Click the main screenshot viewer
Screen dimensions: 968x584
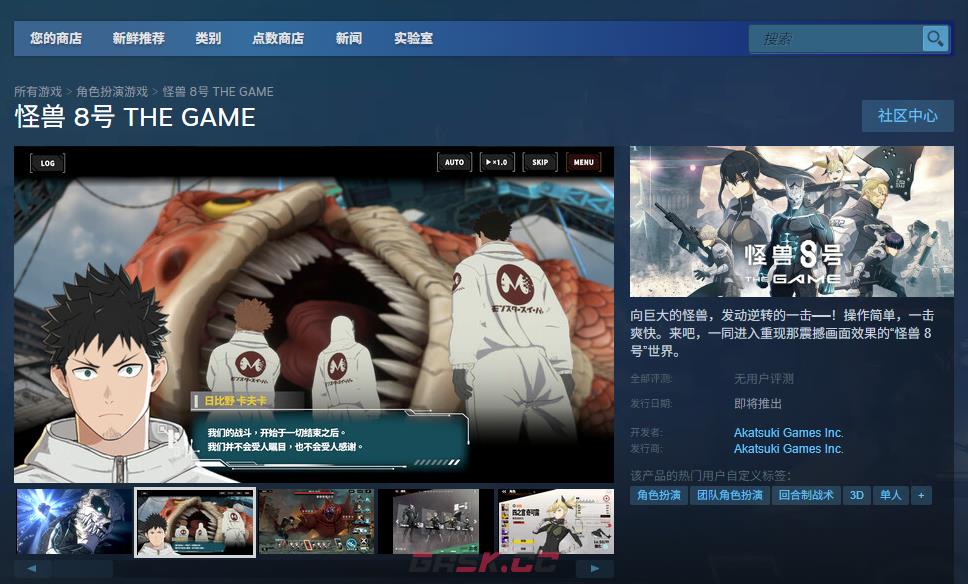pos(314,314)
